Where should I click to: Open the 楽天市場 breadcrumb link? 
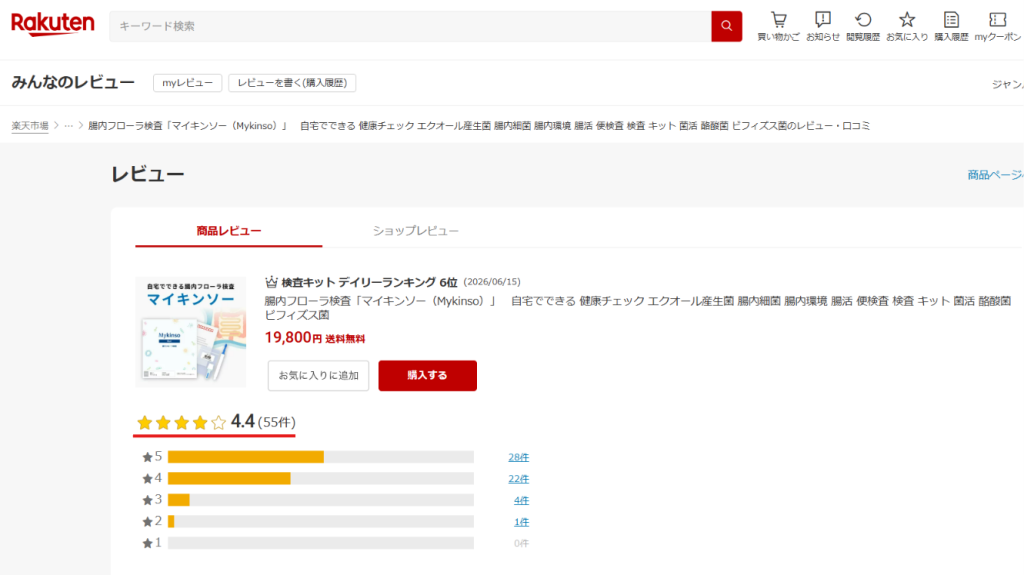pos(30,125)
